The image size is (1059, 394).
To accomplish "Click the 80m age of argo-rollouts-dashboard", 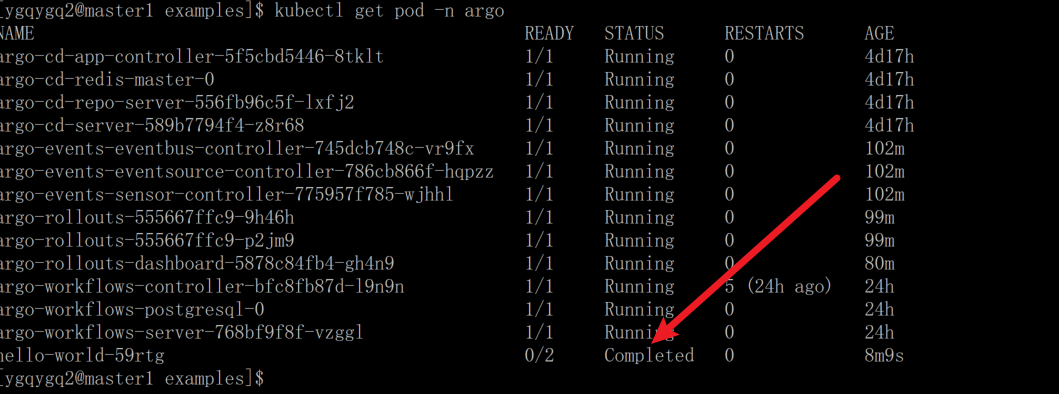I will click(879, 264).
